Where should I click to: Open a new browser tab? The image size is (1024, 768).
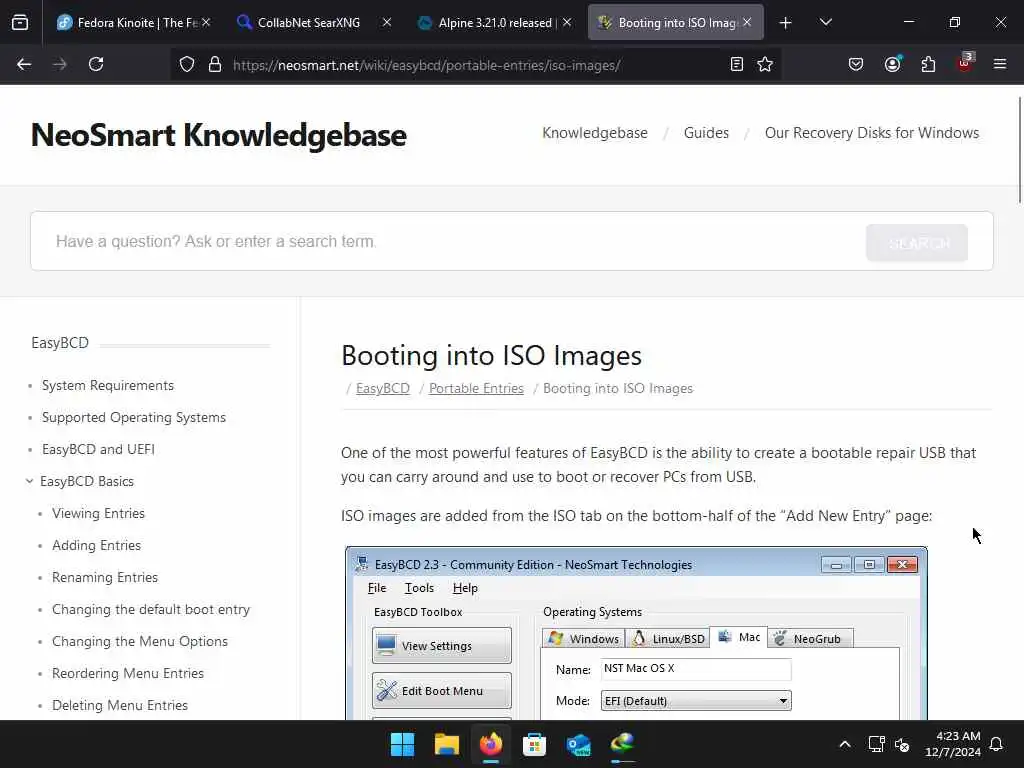click(x=786, y=23)
